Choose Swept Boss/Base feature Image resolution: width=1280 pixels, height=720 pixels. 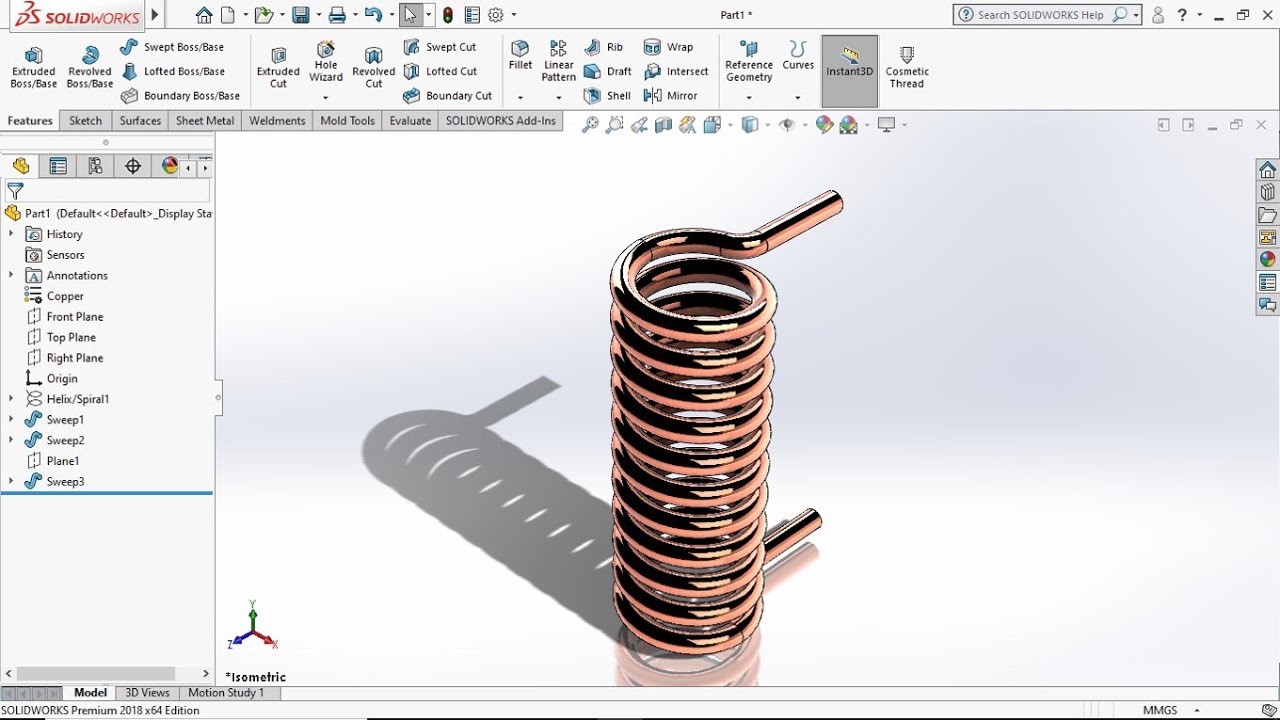point(172,47)
